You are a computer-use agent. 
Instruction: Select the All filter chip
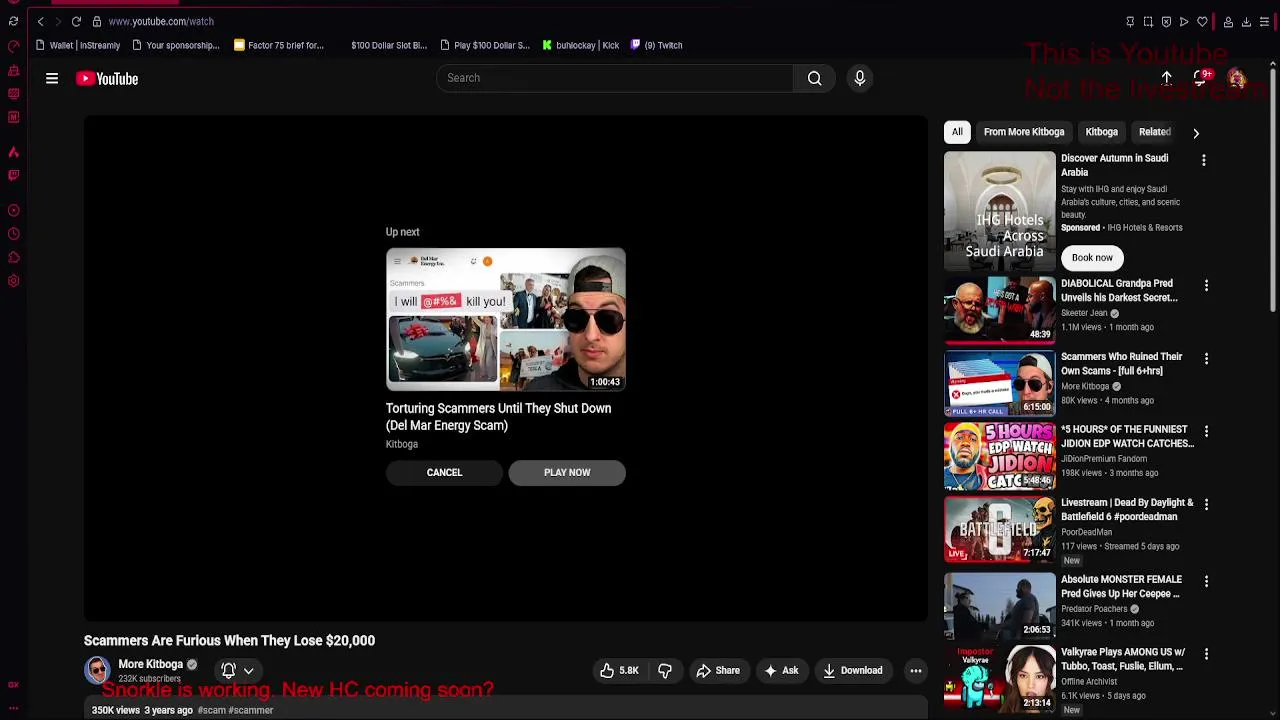pyautogui.click(x=957, y=132)
